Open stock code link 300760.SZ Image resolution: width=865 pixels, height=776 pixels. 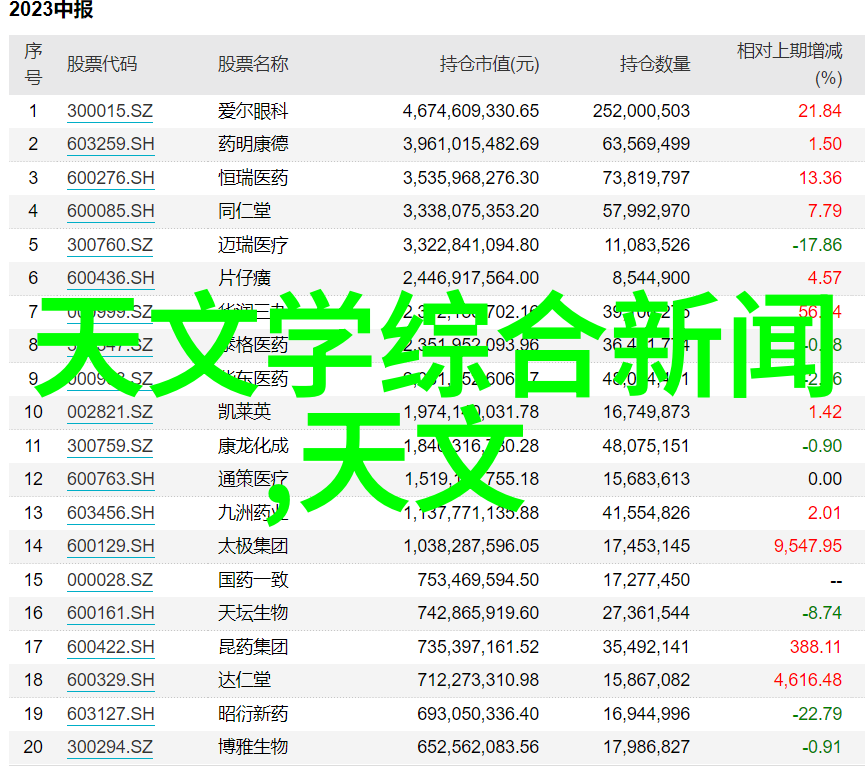click(x=110, y=245)
